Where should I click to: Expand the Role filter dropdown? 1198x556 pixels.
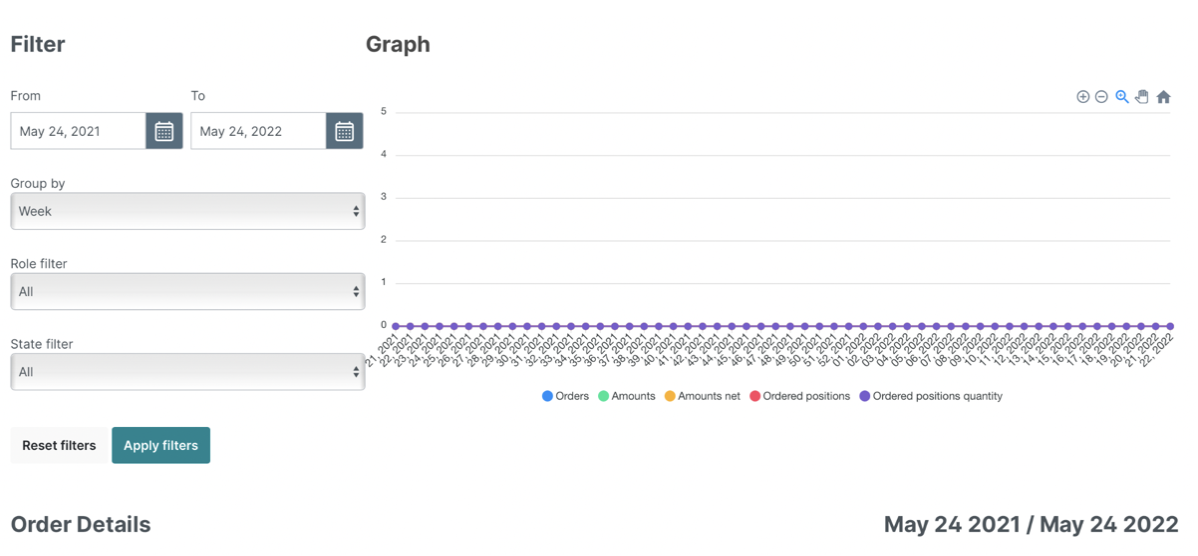[x=188, y=291]
